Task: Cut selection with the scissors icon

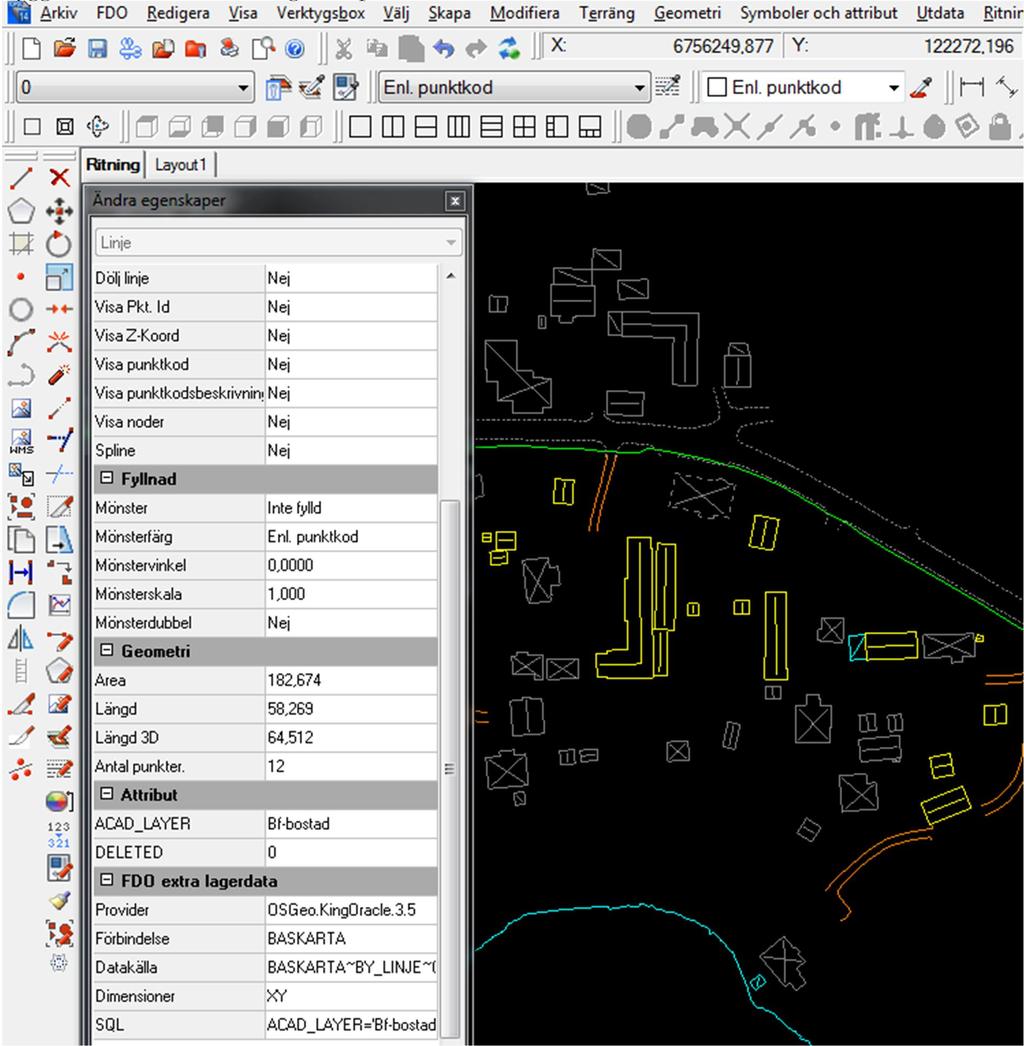Action: click(x=344, y=49)
